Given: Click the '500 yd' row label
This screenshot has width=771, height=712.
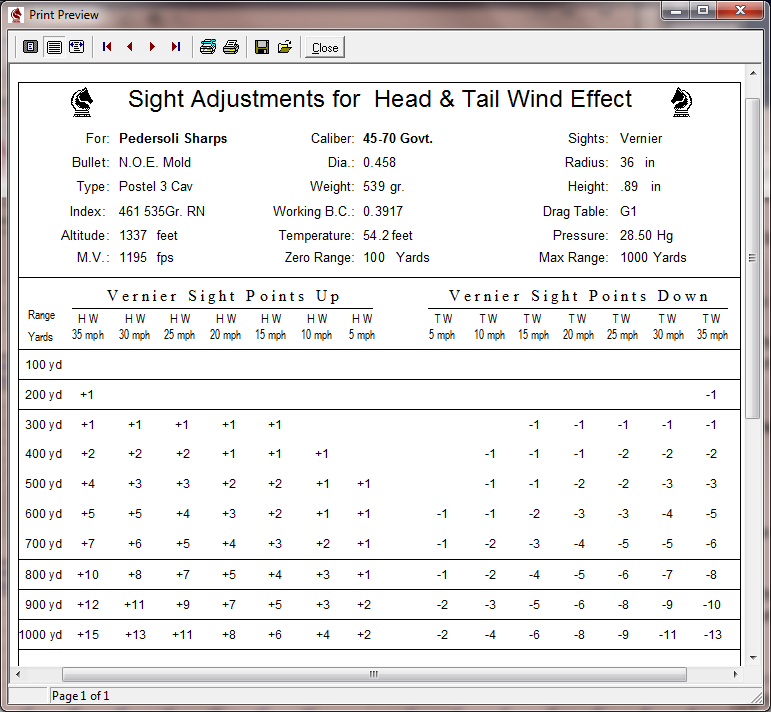Looking at the screenshot, I should [44, 484].
